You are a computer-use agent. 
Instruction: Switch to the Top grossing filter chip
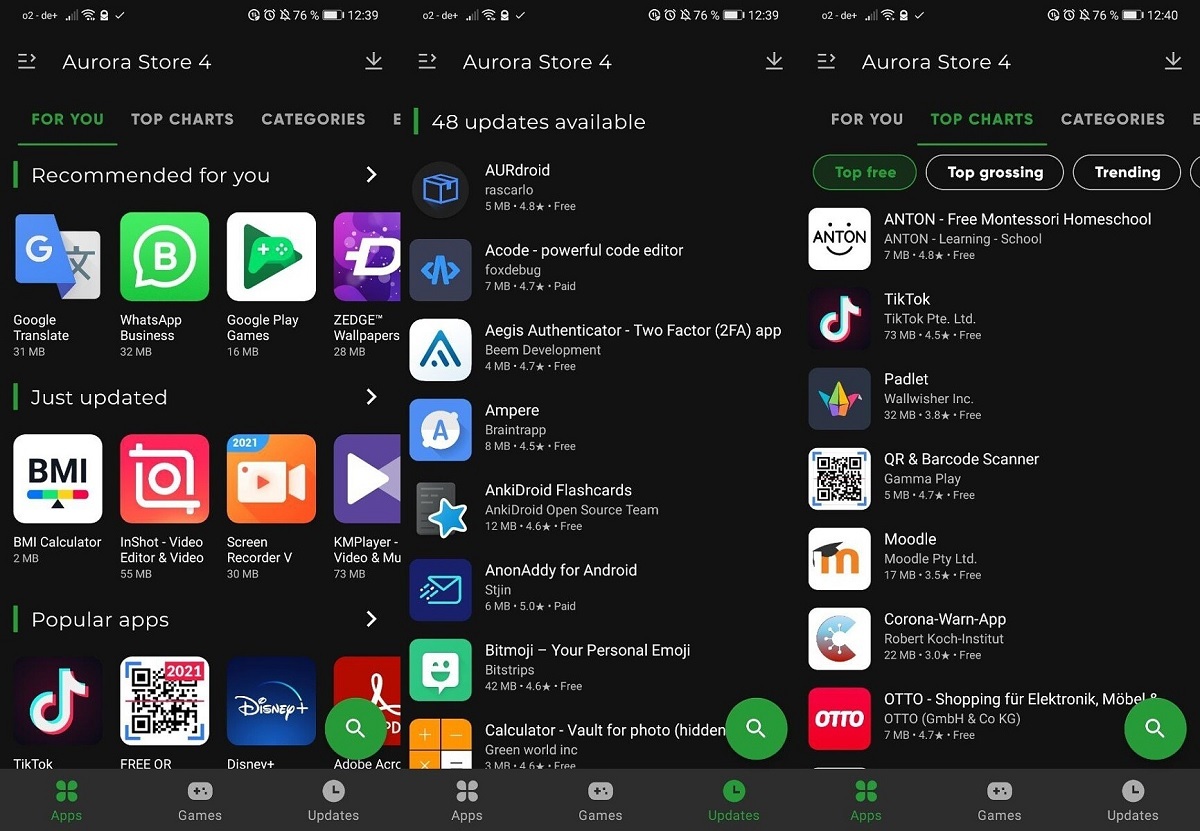(994, 172)
